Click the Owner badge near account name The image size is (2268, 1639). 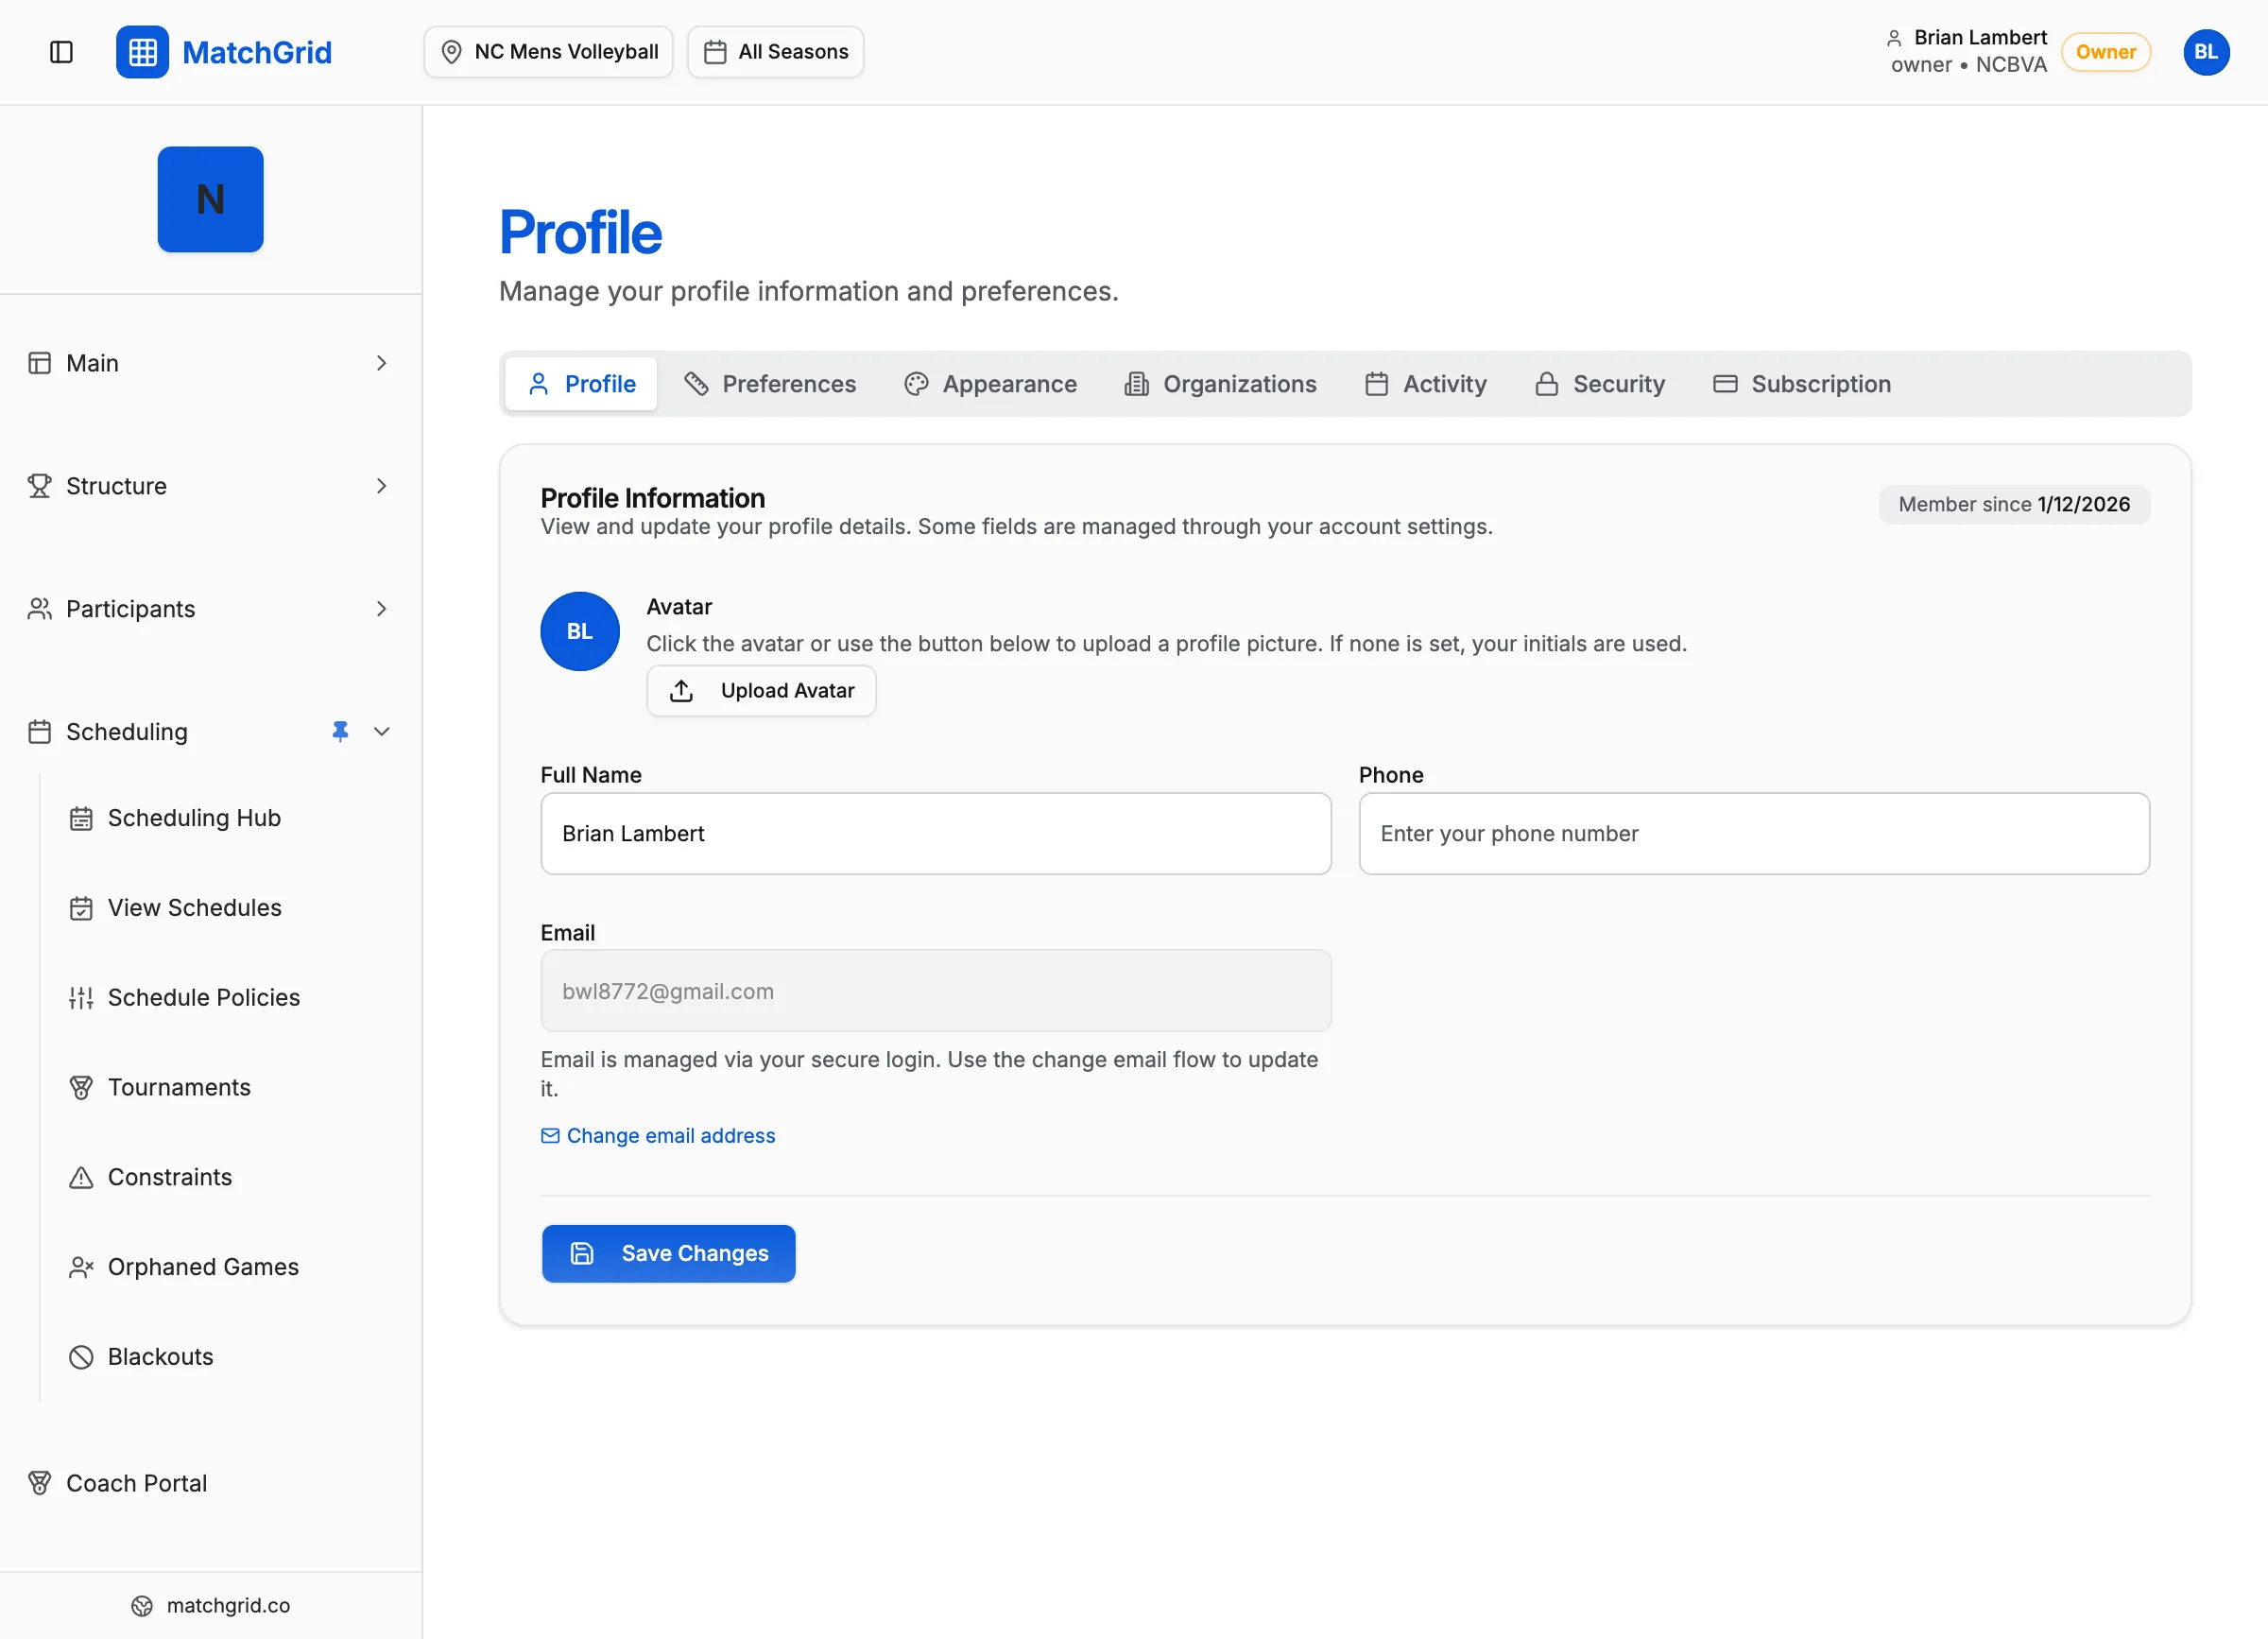(x=2105, y=52)
